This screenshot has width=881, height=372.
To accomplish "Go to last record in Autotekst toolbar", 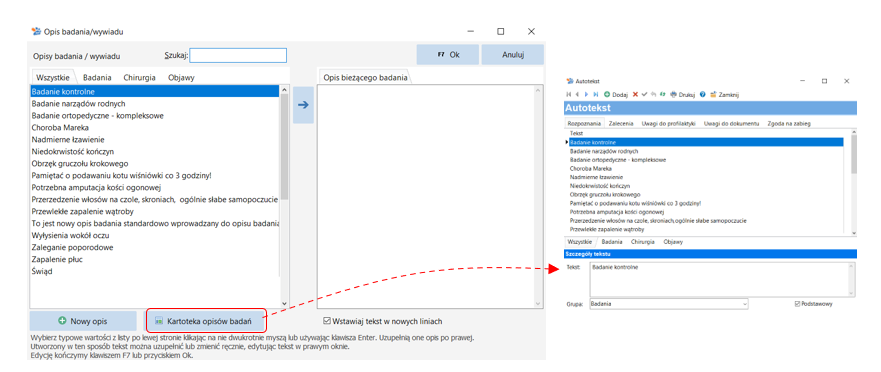I will 596,94.
